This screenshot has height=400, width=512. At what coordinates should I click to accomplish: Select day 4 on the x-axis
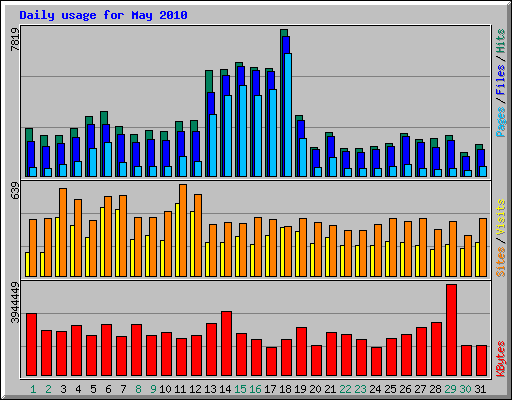coord(78,389)
